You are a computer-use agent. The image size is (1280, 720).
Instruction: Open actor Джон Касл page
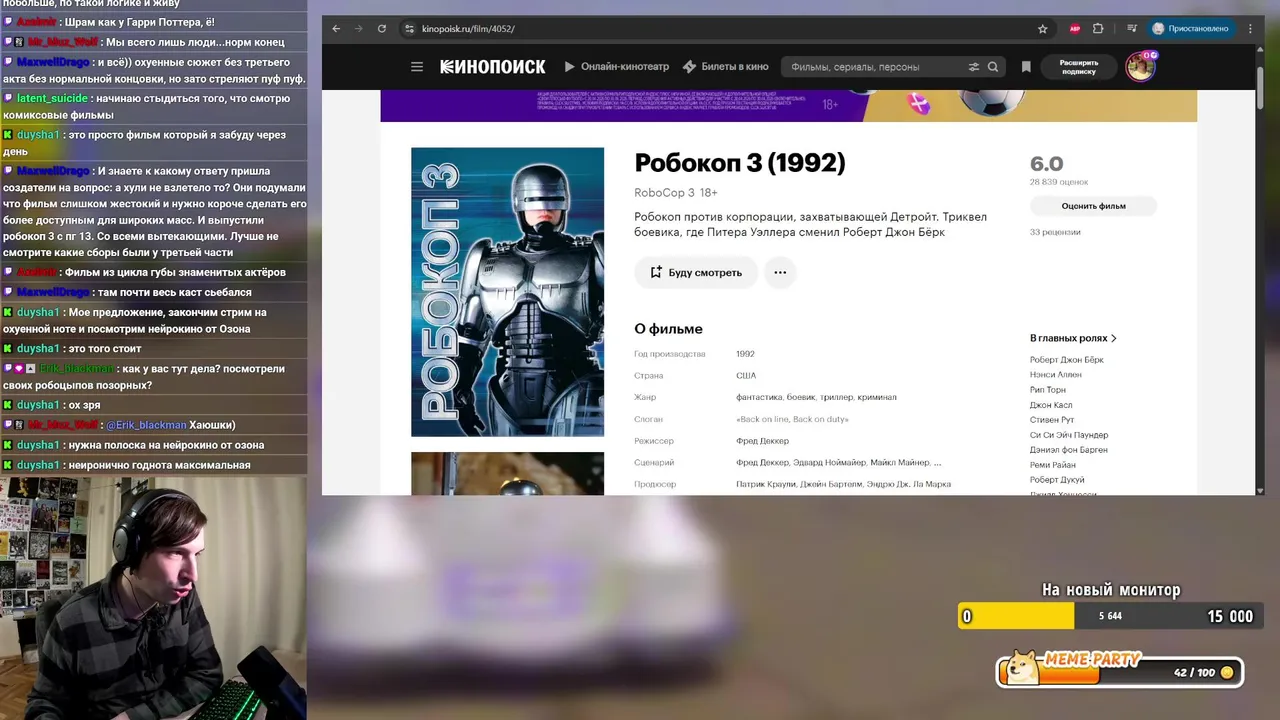(1051, 405)
